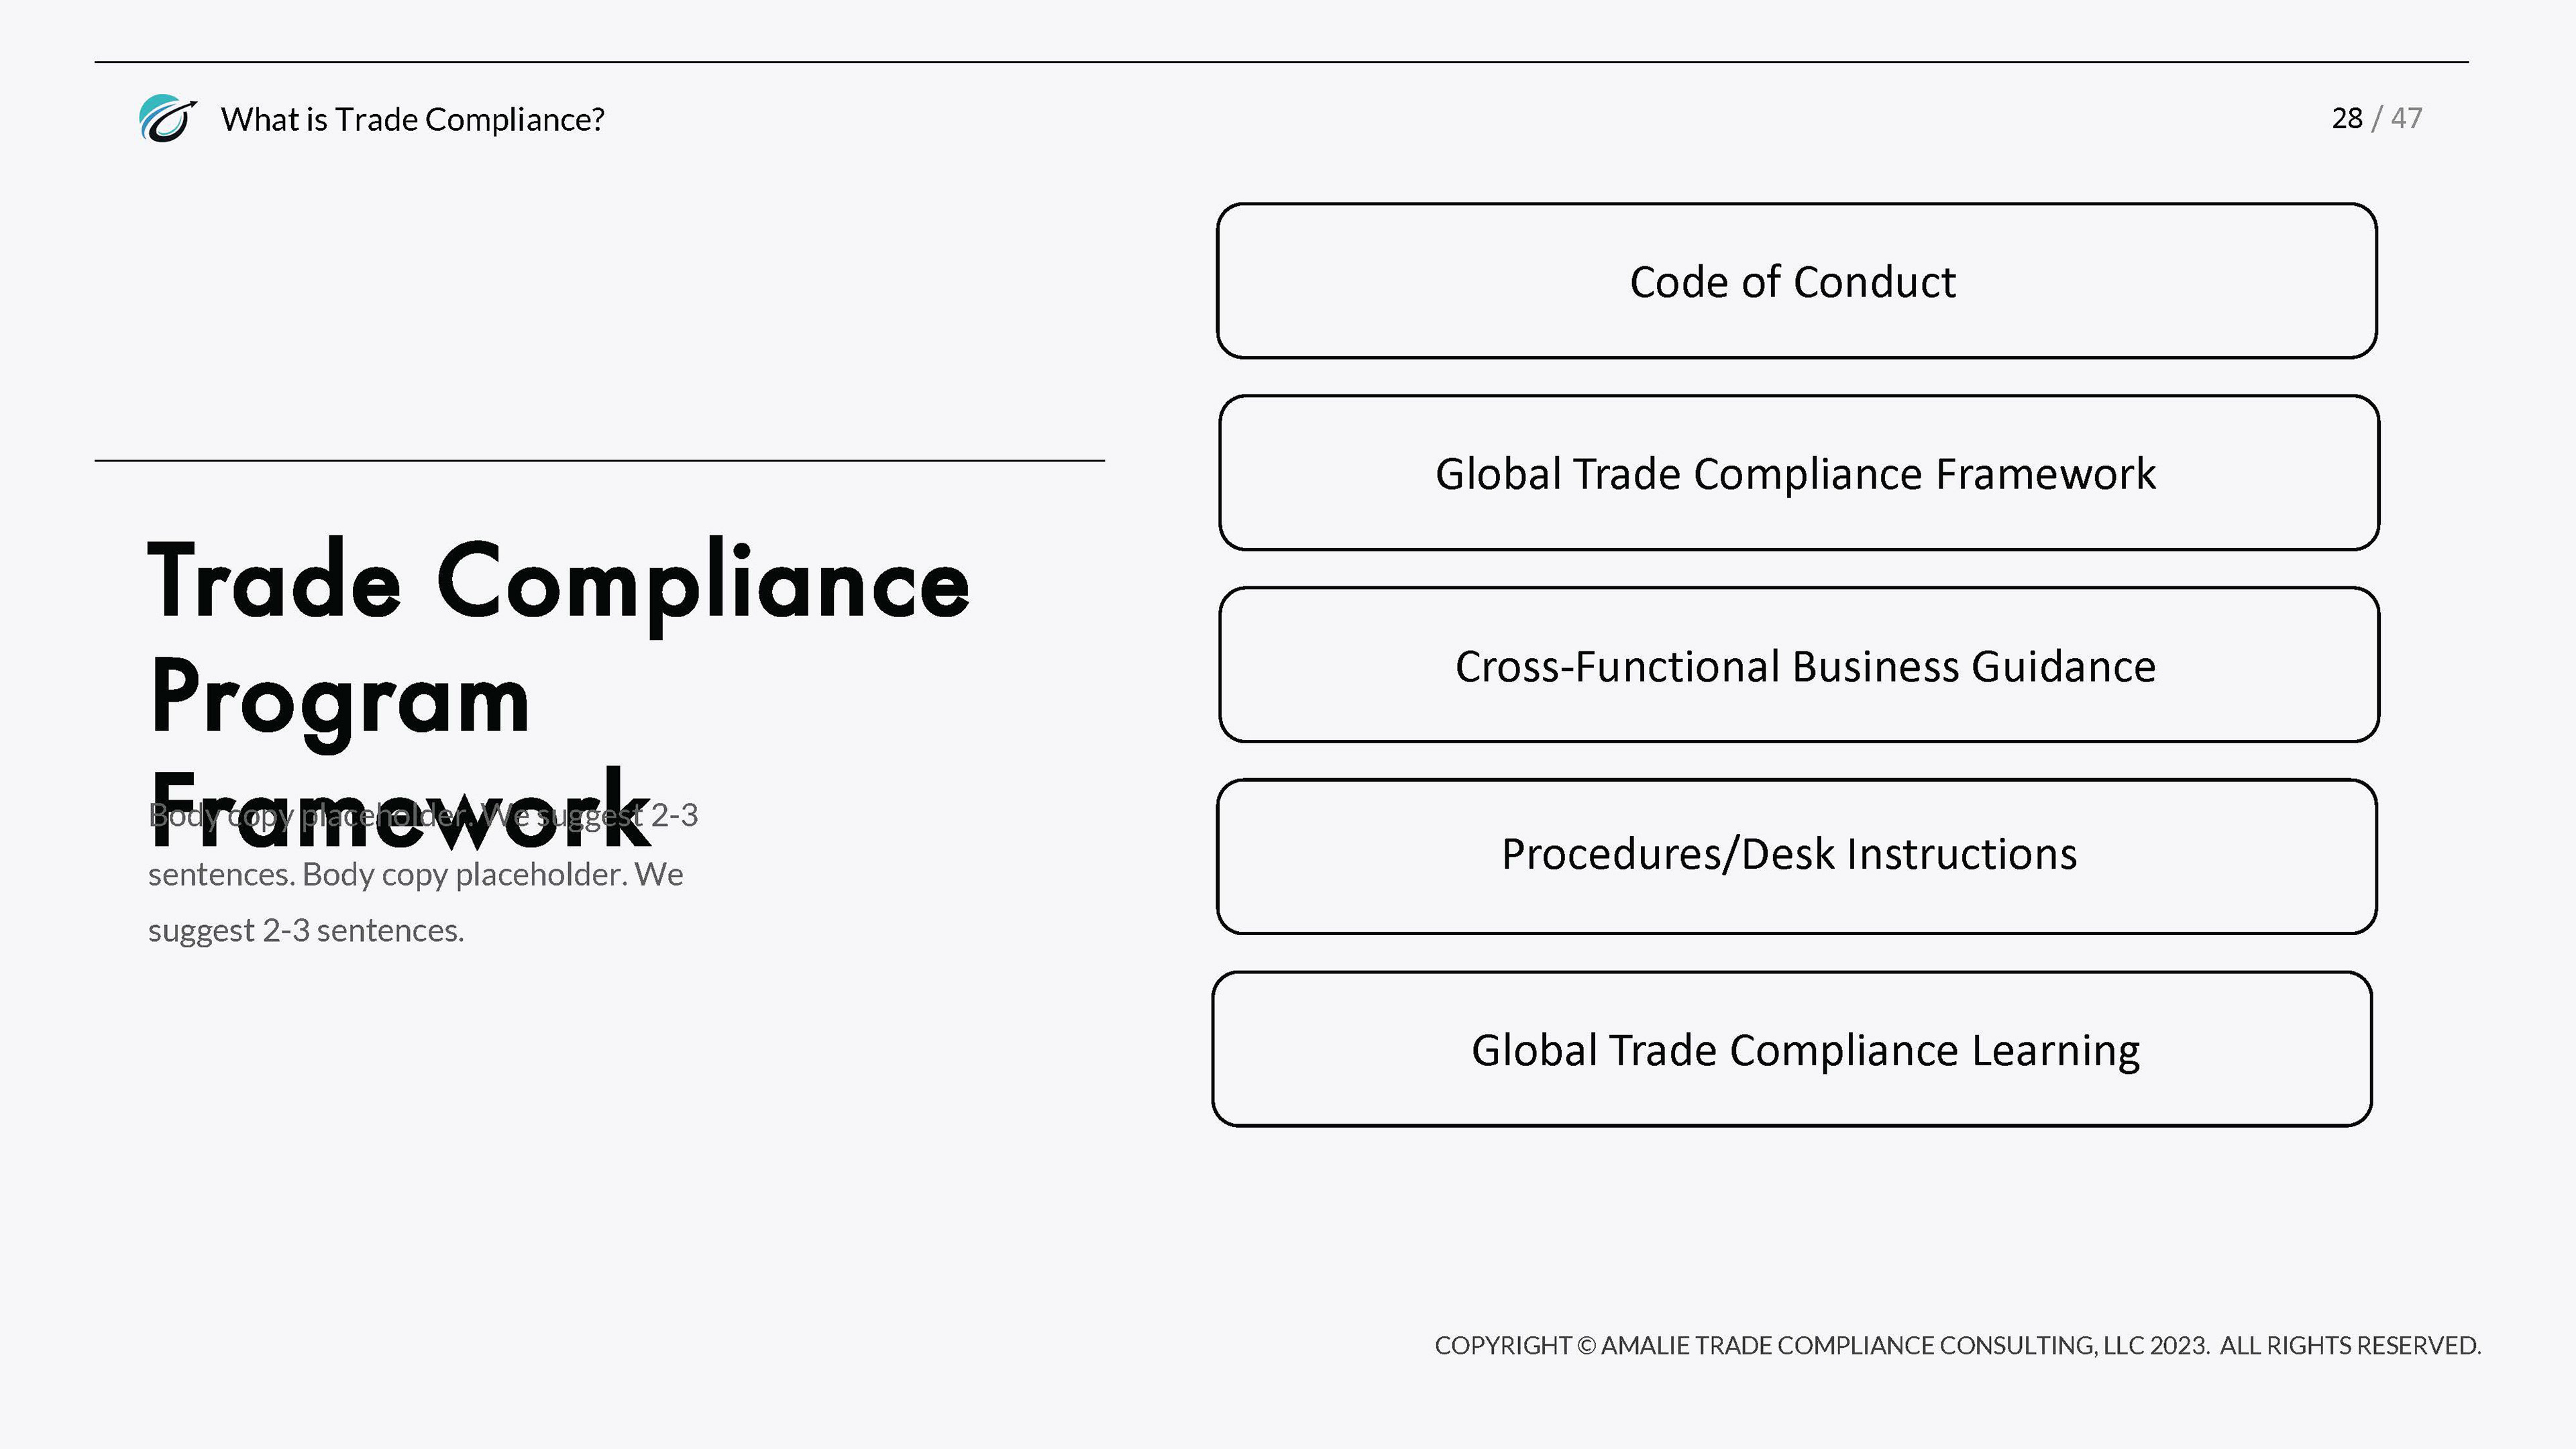Click the current page number 28
The height and width of the screenshot is (1449, 2576).
pos(2347,118)
